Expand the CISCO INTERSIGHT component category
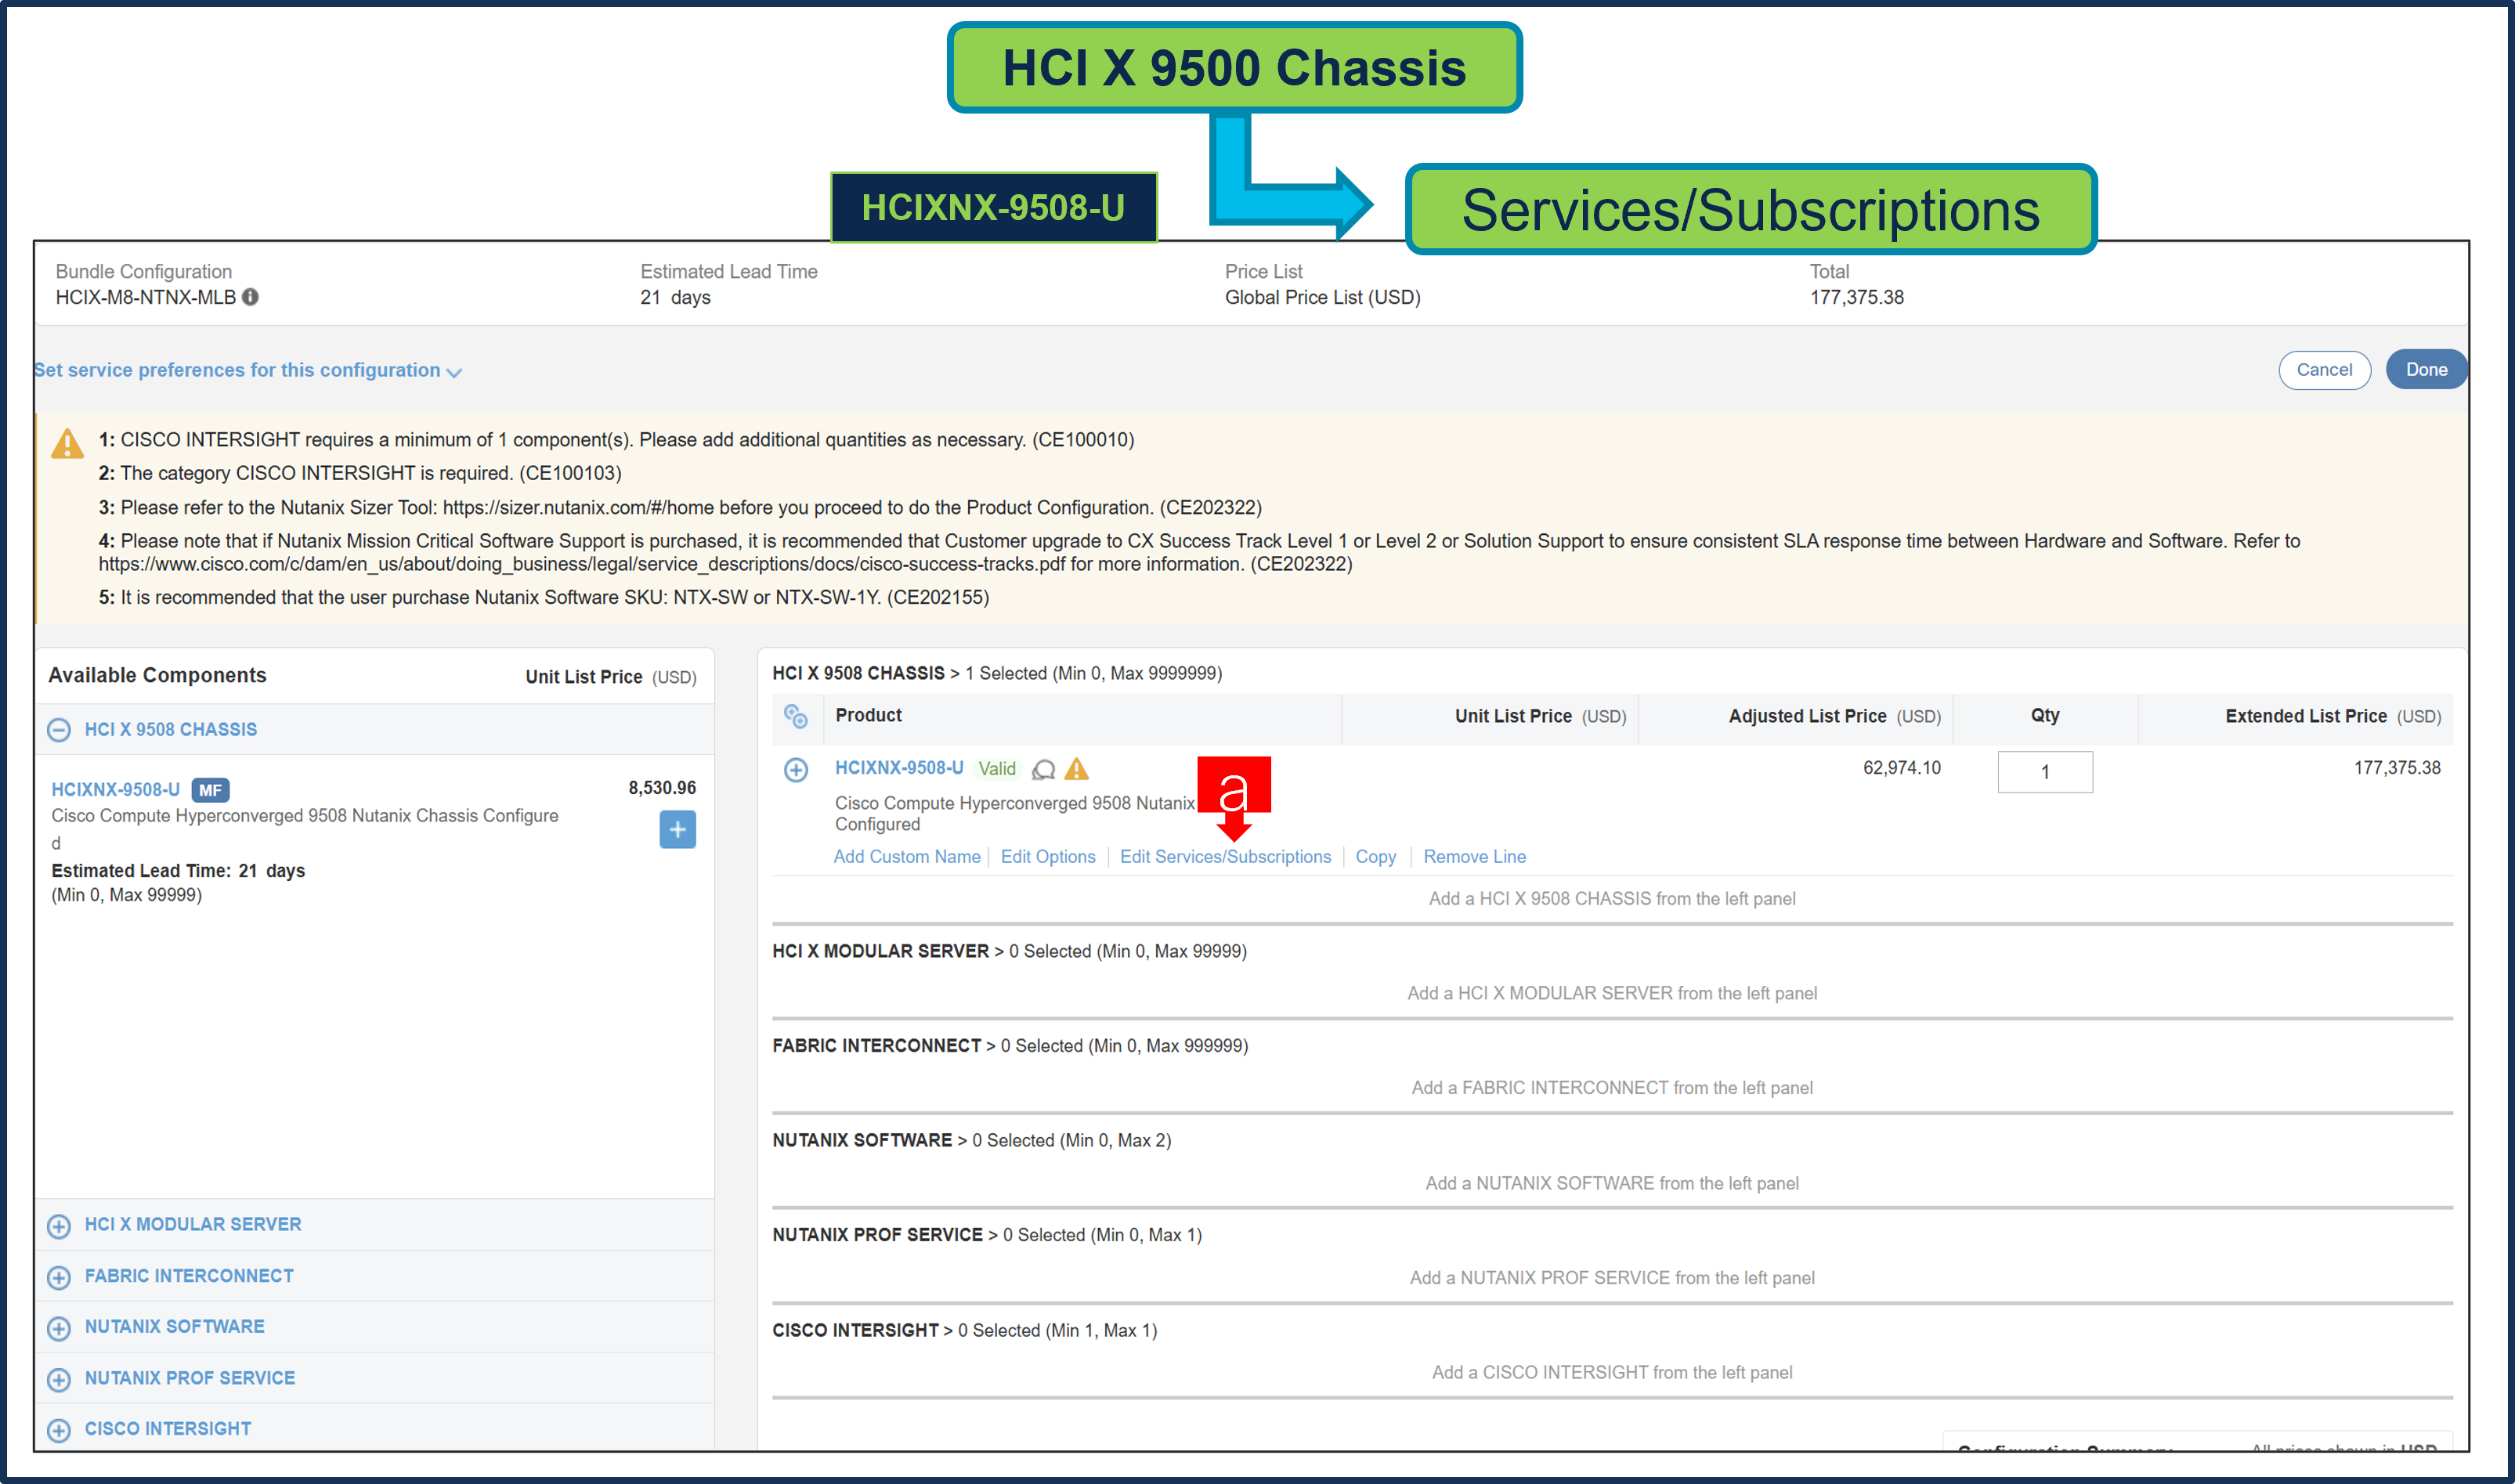This screenshot has height=1484, width=2515. click(x=58, y=1429)
